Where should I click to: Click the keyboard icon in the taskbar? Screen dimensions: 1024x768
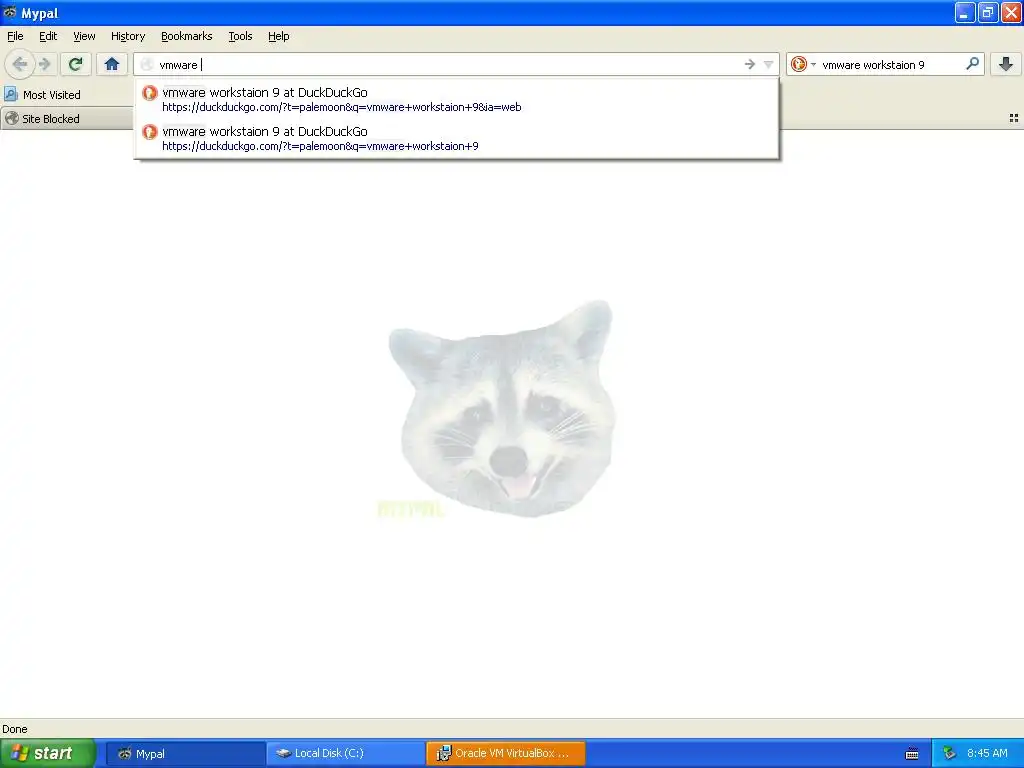[912, 754]
